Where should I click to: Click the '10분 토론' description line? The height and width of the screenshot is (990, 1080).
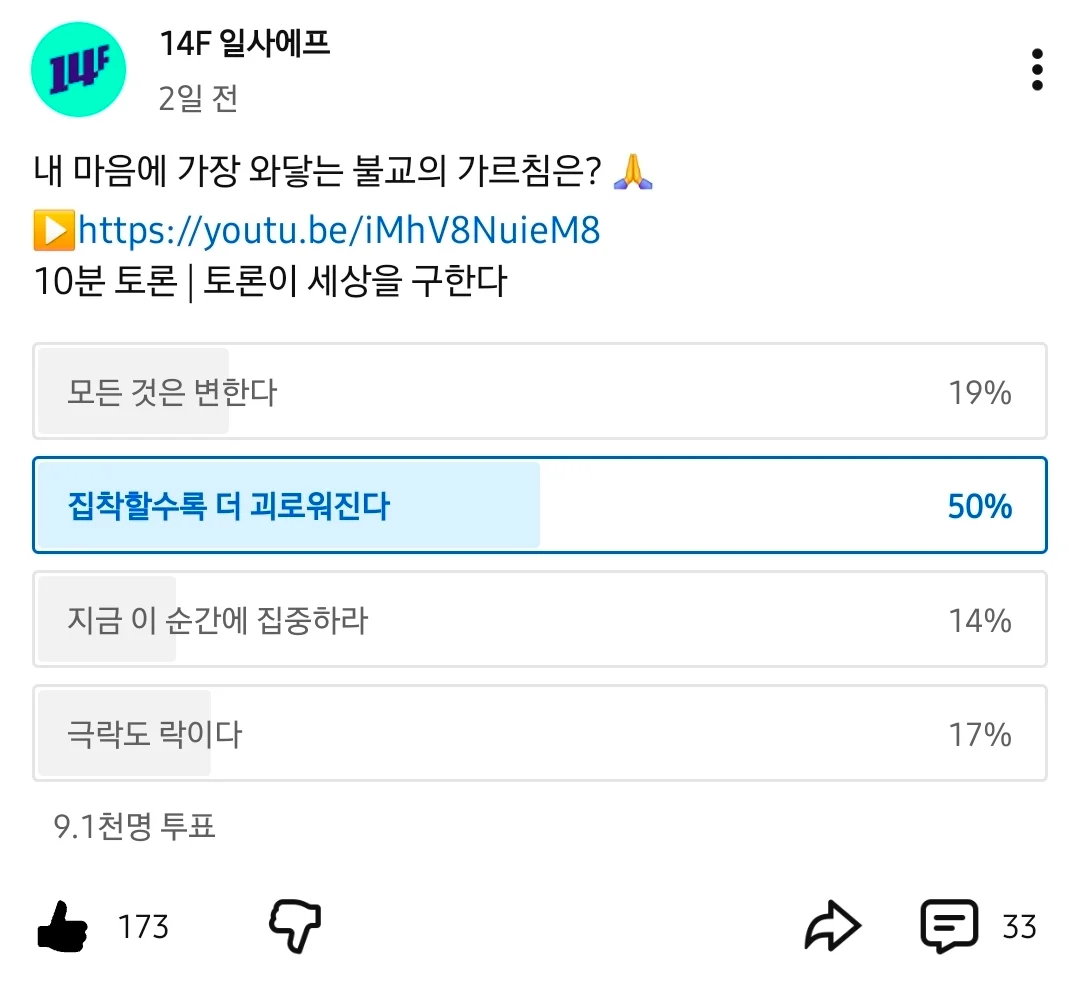pyautogui.click(x=270, y=282)
